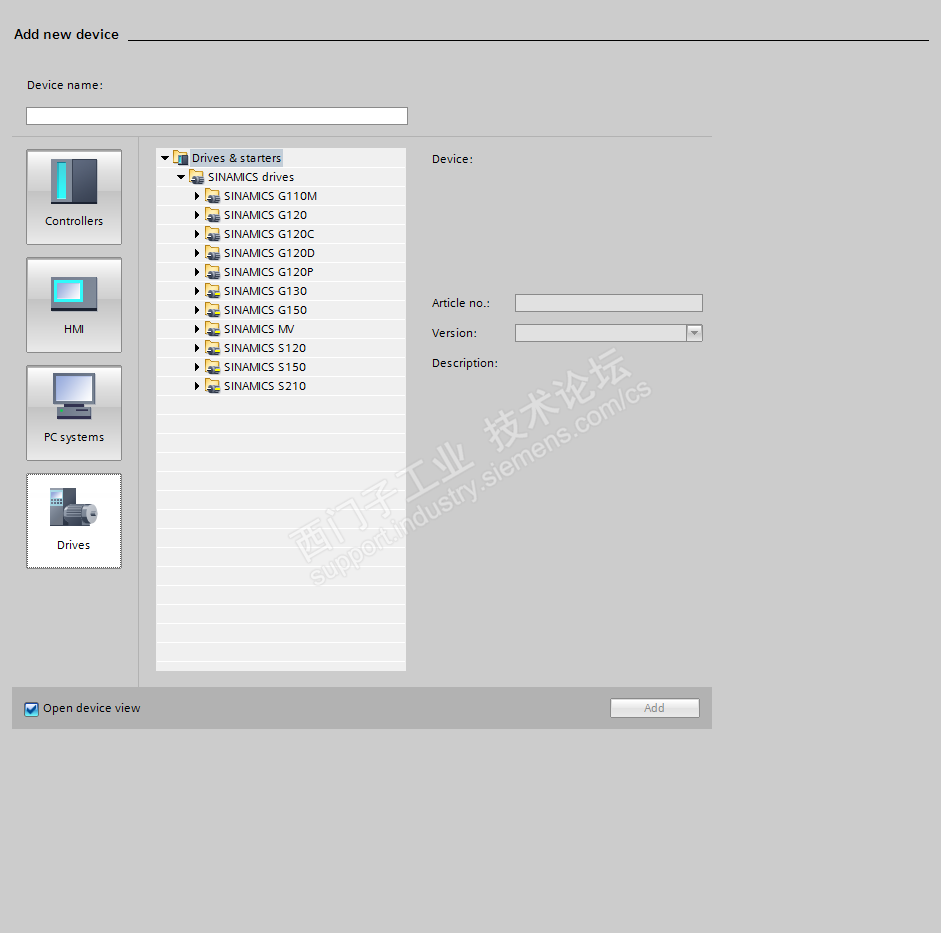
Task: Expand the SINAMICS S150 node
Action: click(197, 367)
